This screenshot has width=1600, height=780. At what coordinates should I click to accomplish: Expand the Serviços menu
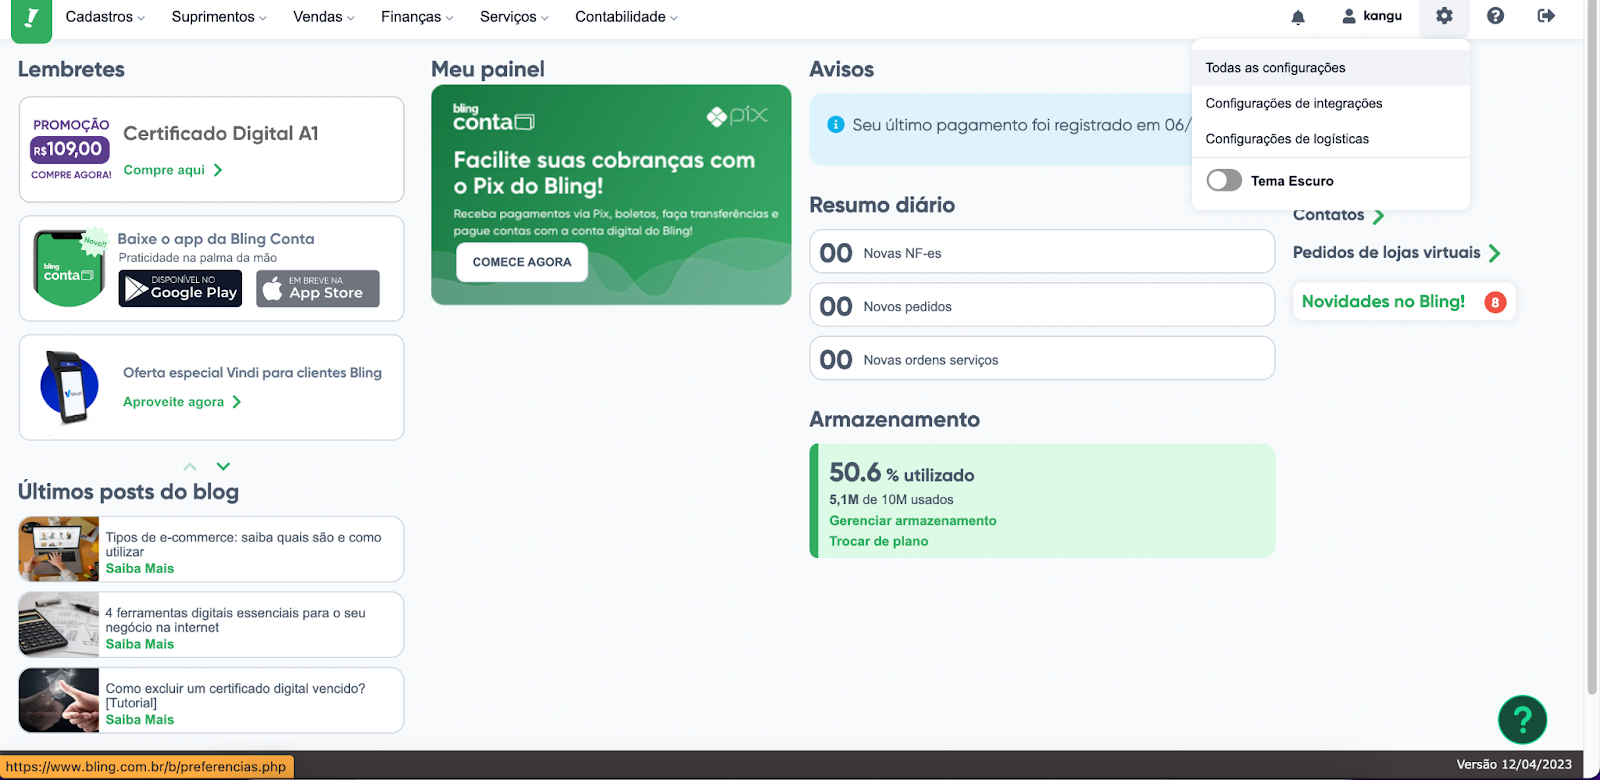(514, 17)
